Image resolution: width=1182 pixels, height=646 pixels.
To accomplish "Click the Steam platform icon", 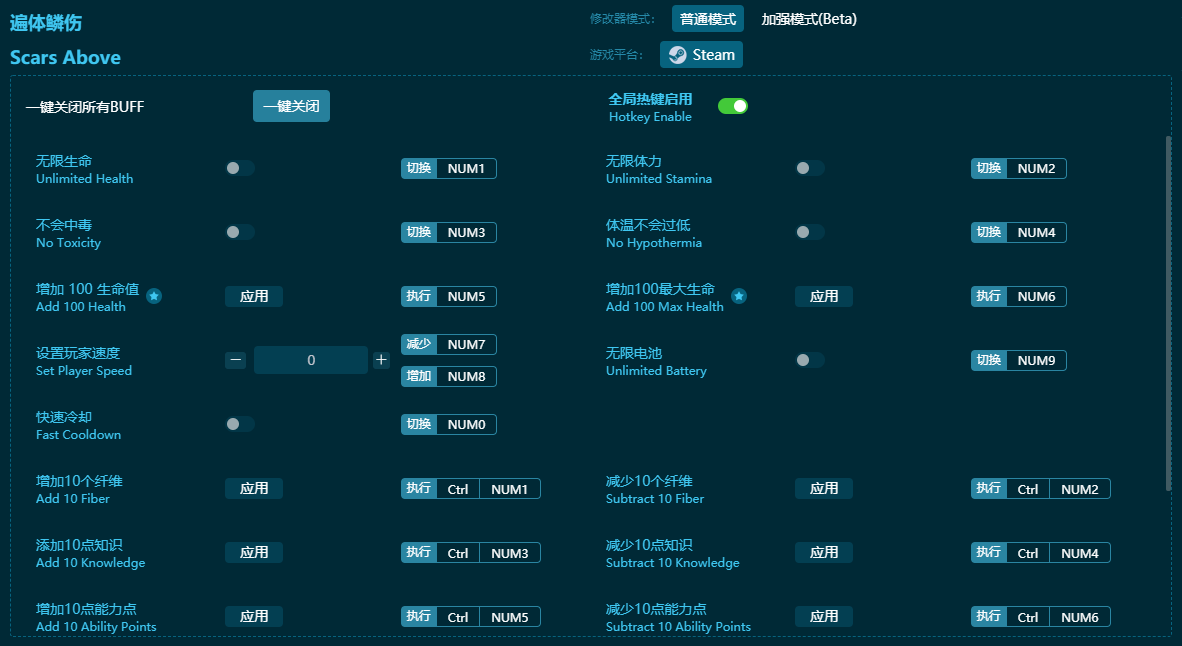I will (677, 55).
